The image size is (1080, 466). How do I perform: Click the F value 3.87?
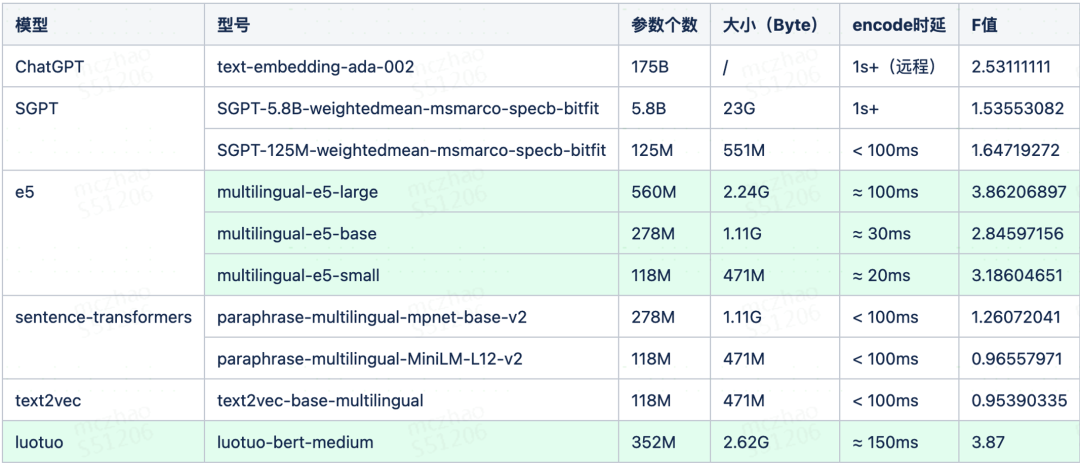(986, 442)
